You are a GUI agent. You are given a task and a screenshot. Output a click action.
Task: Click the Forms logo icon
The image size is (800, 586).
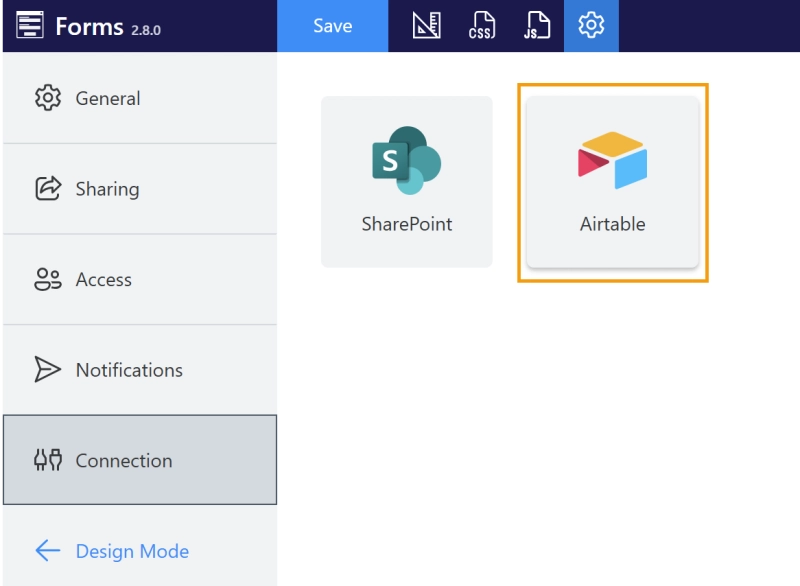30,24
